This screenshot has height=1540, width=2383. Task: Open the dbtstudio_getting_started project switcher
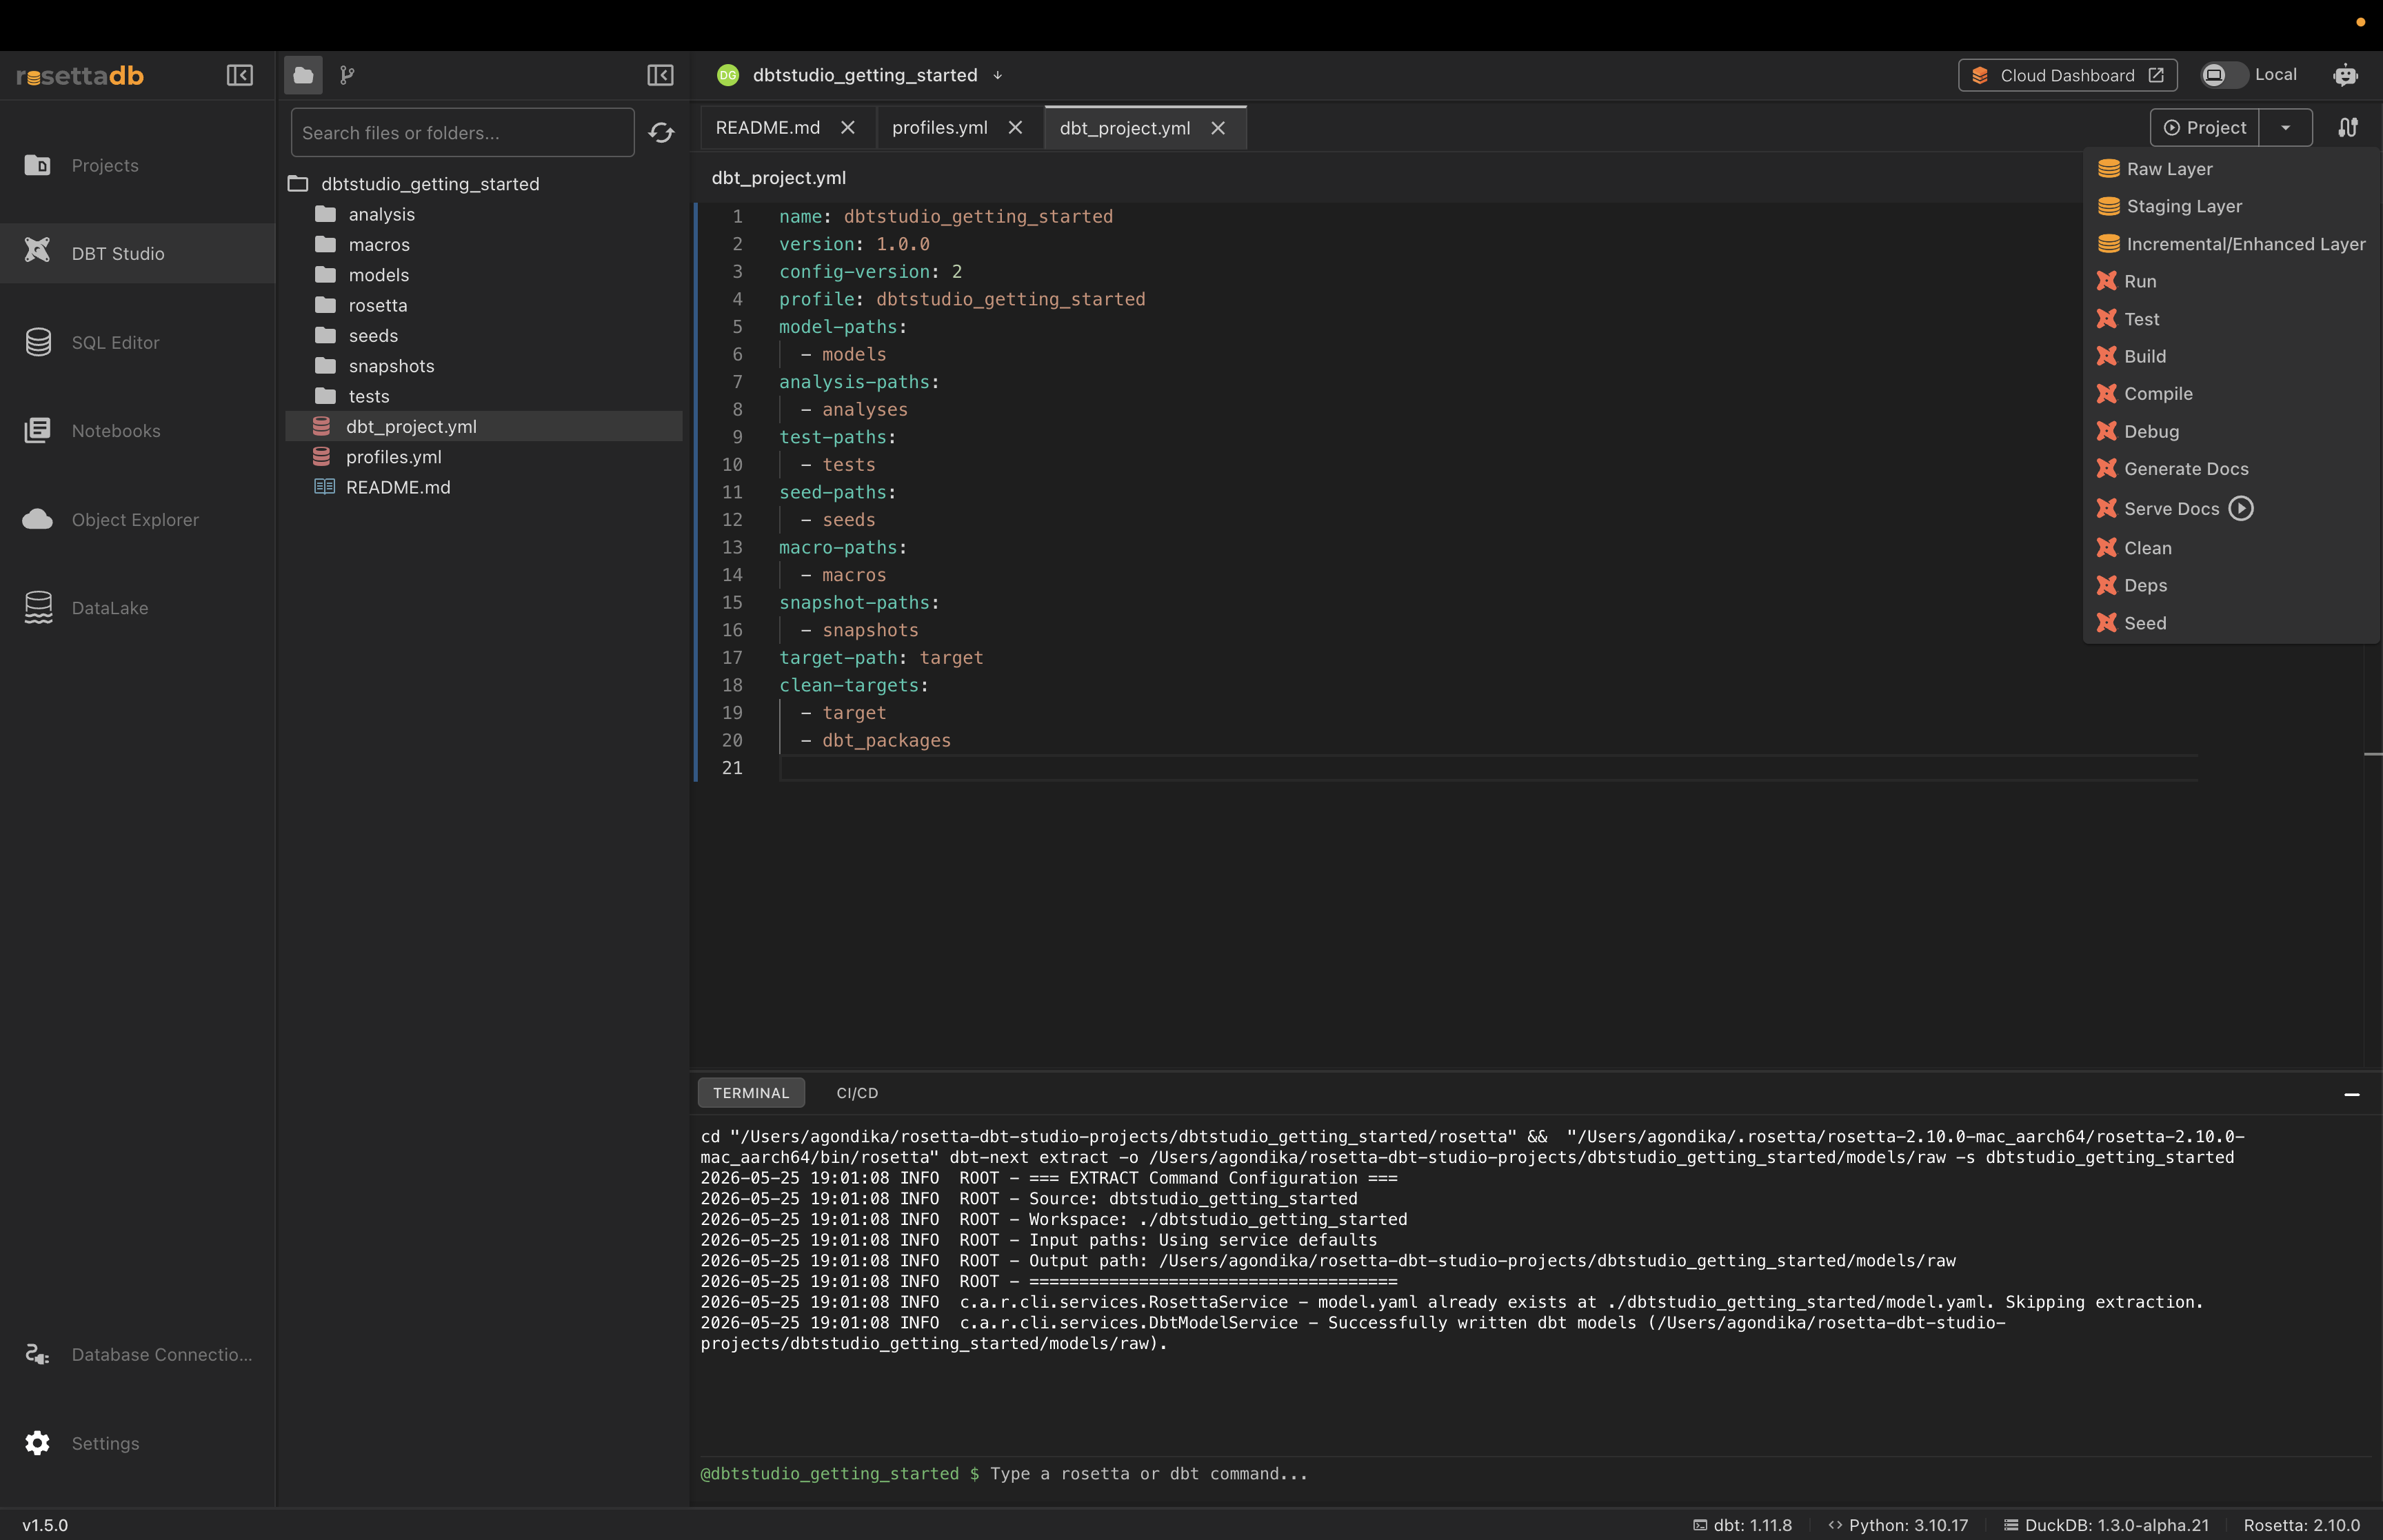coord(861,75)
